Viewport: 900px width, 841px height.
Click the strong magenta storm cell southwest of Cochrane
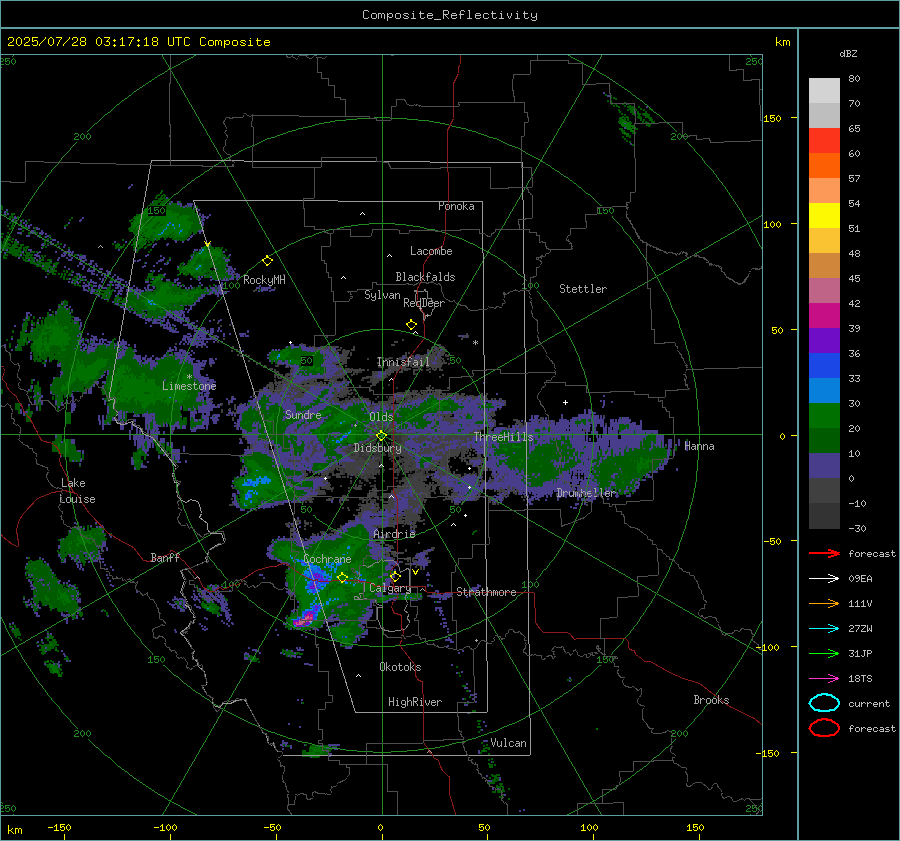click(305, 619)
